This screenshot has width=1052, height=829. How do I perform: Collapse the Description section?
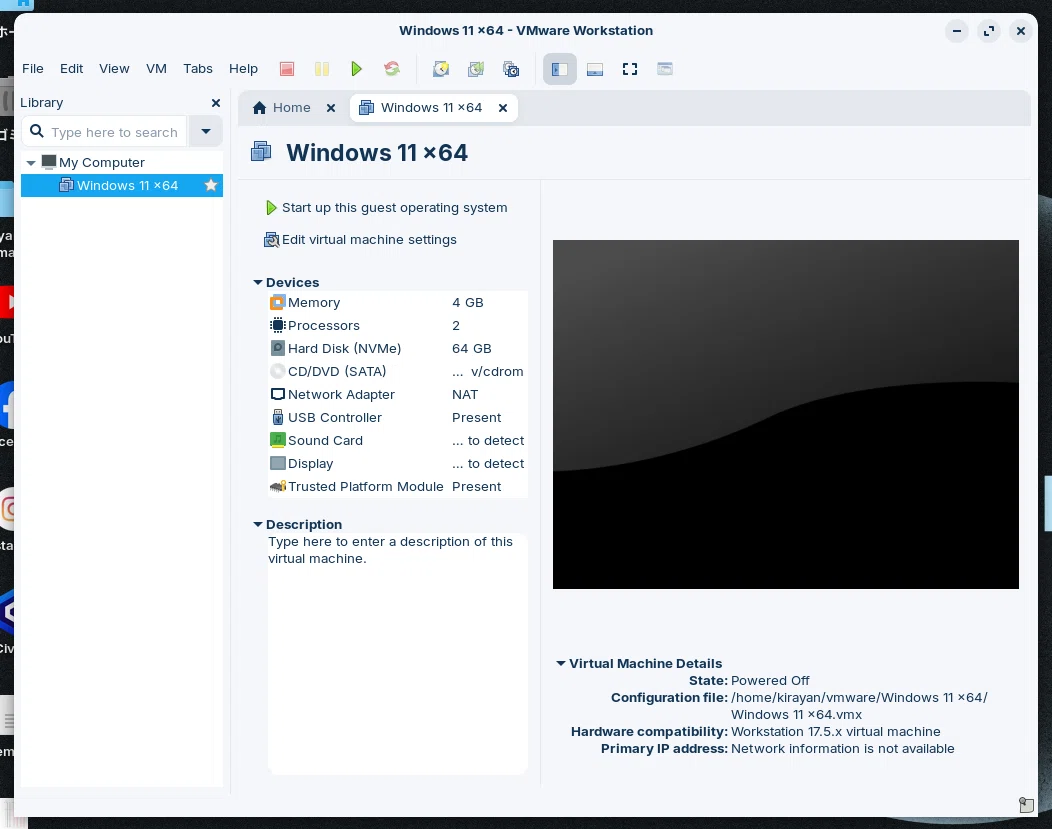pos(258,524)
